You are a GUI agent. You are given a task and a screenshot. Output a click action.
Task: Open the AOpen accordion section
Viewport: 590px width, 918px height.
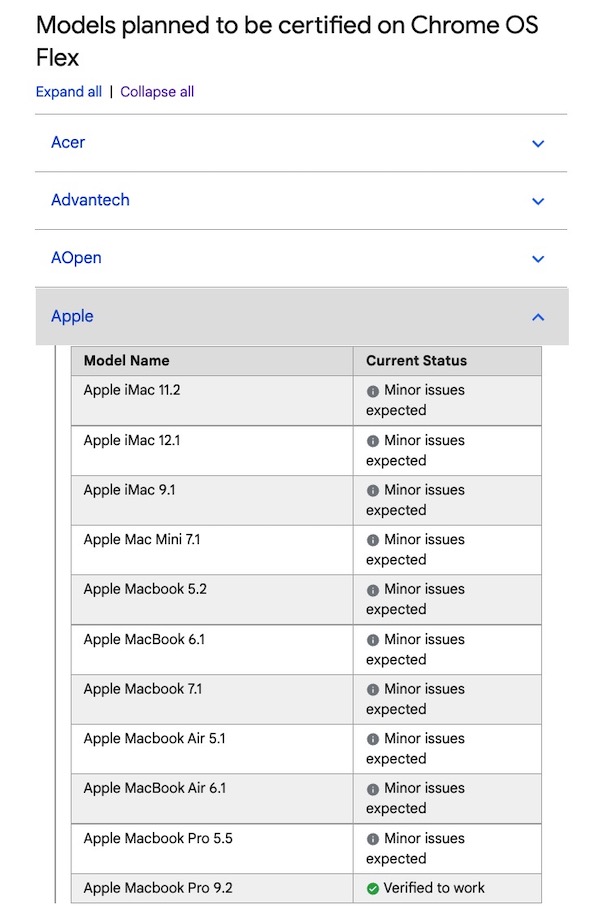pos(538,258)
